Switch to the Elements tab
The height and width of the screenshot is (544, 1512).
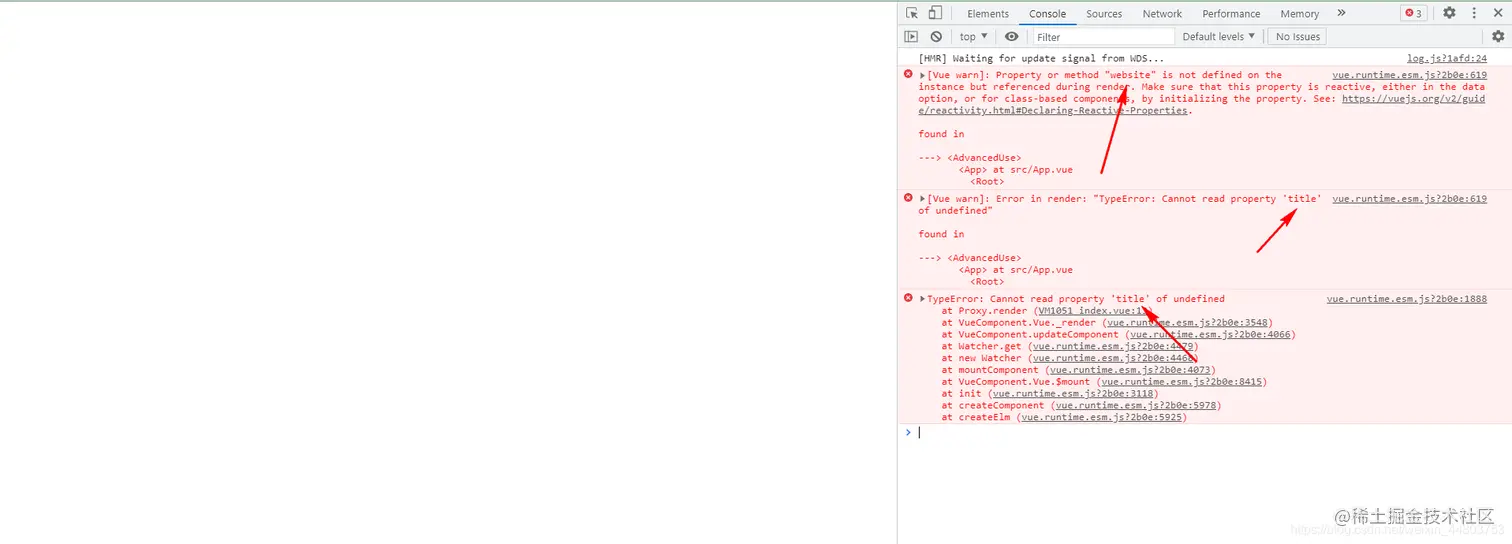[988, 14]
